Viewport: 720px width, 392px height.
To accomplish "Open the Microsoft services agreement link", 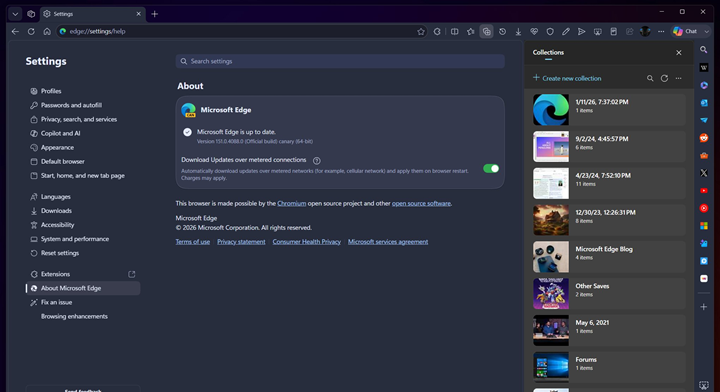I will coord(388,242).
